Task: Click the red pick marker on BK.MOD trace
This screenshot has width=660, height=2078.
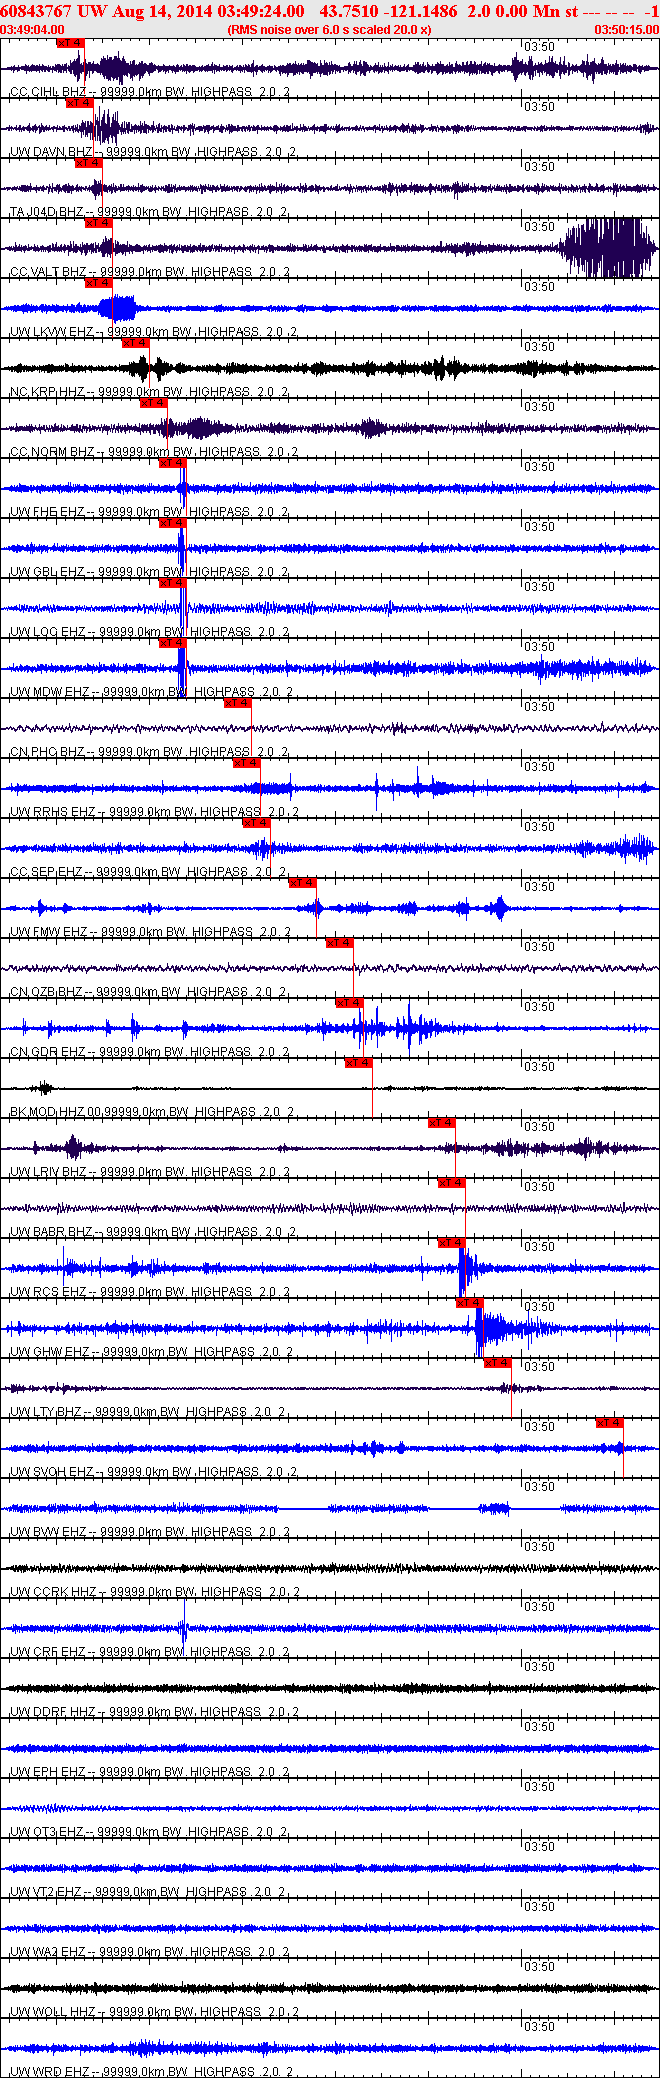Action: pos(359,1063)
